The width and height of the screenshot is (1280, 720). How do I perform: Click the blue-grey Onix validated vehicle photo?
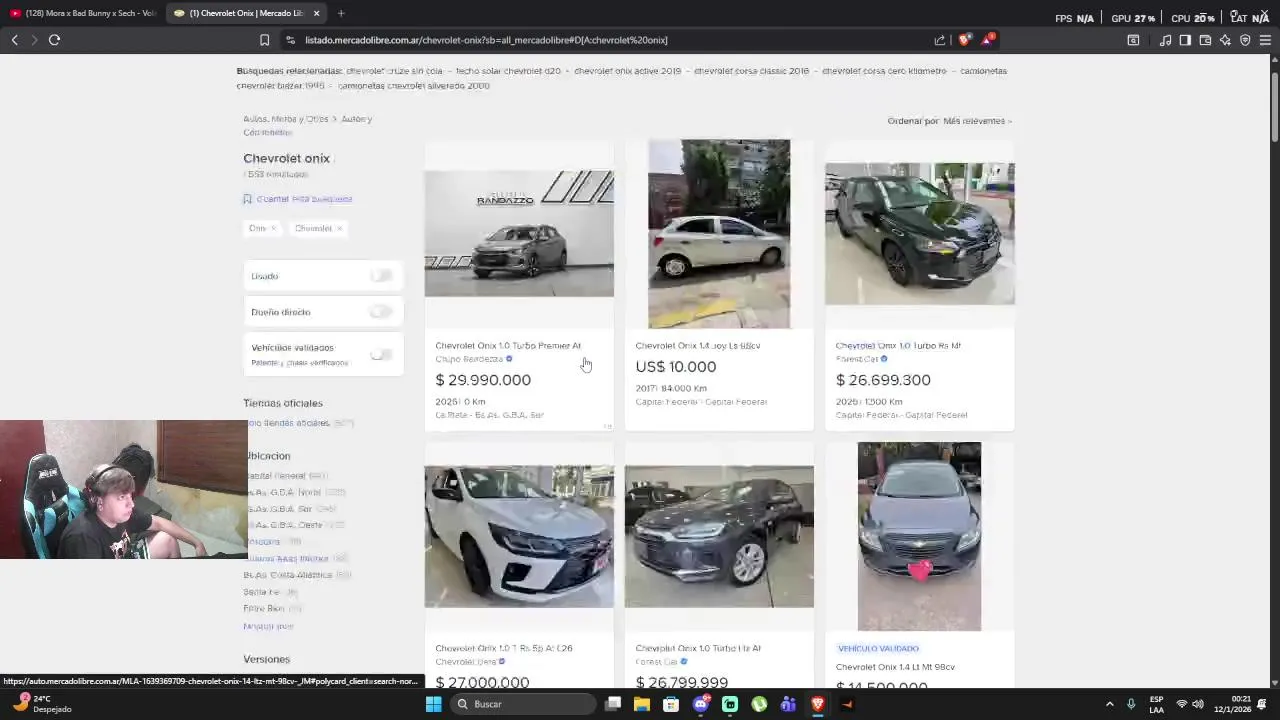point(919,536)
